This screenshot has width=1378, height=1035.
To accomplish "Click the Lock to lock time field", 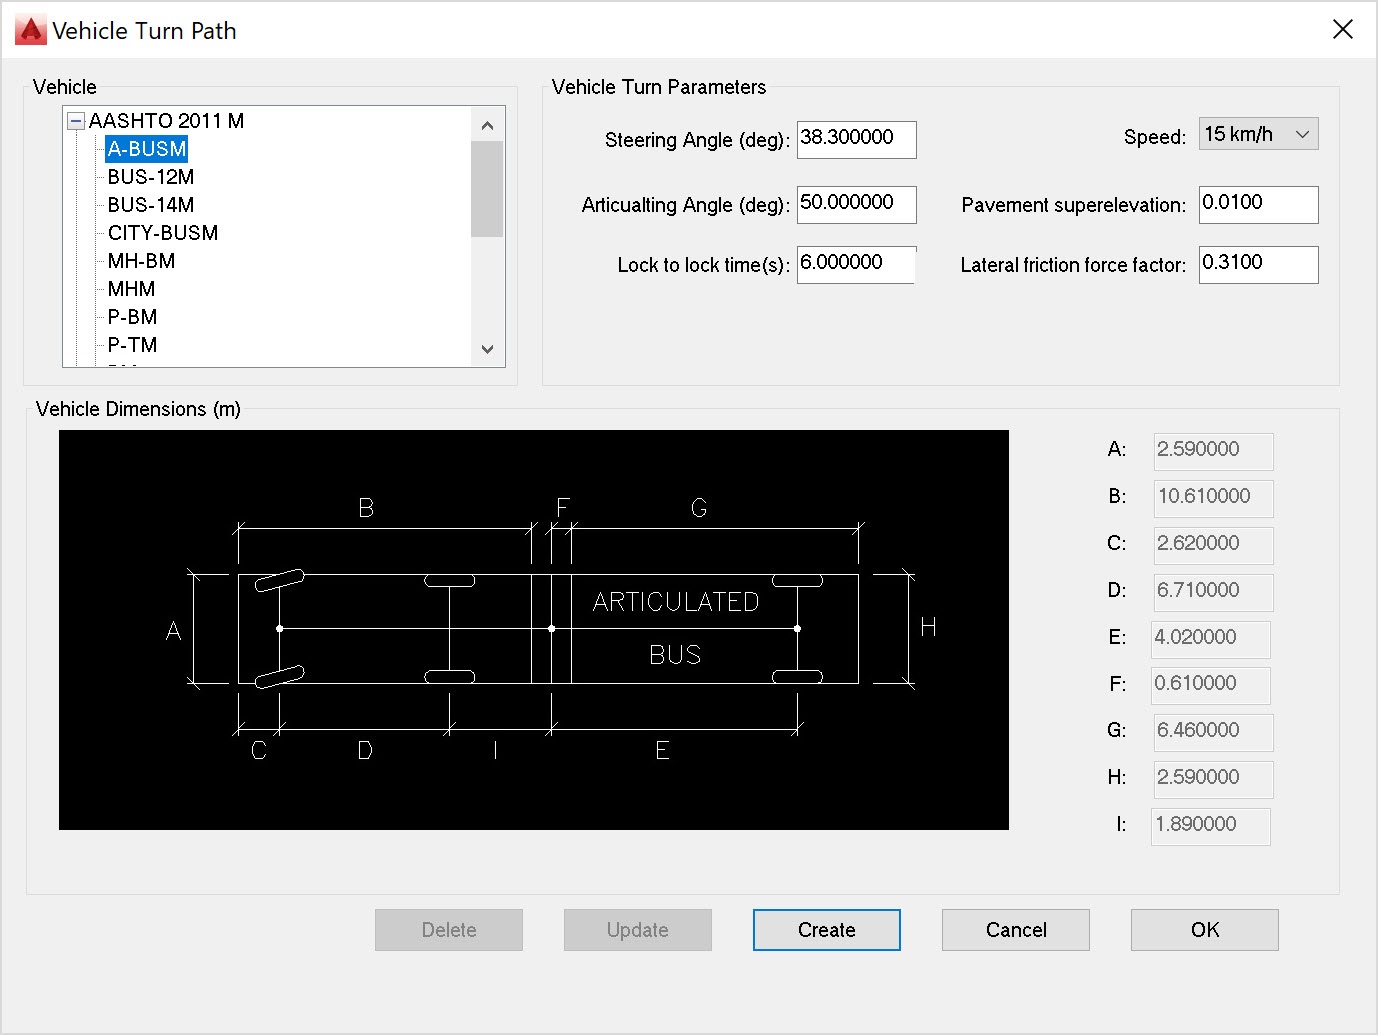I will [856, 264].
